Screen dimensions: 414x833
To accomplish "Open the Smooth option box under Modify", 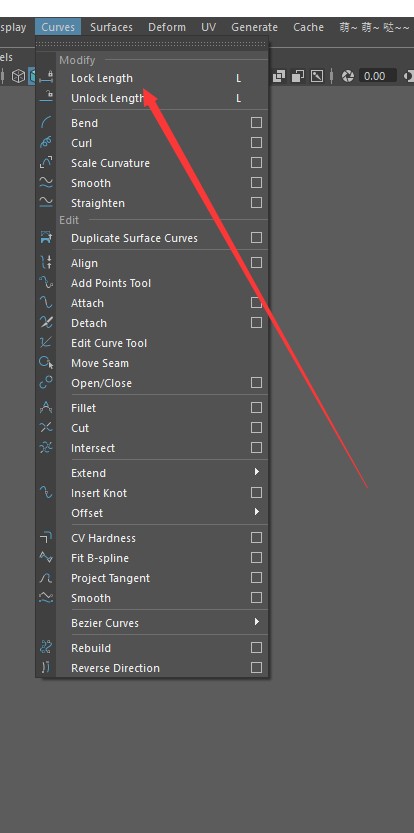I will click(x=256, y=183).
